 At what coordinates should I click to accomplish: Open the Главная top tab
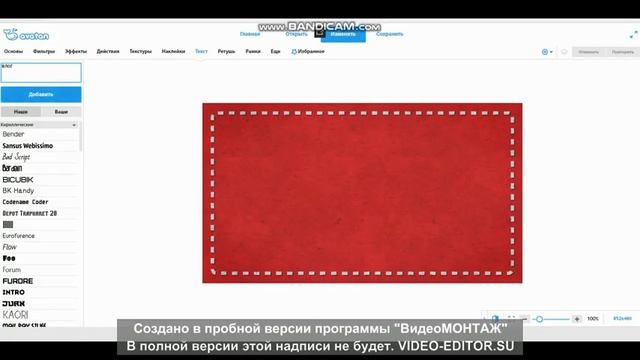tap(250, 34)
